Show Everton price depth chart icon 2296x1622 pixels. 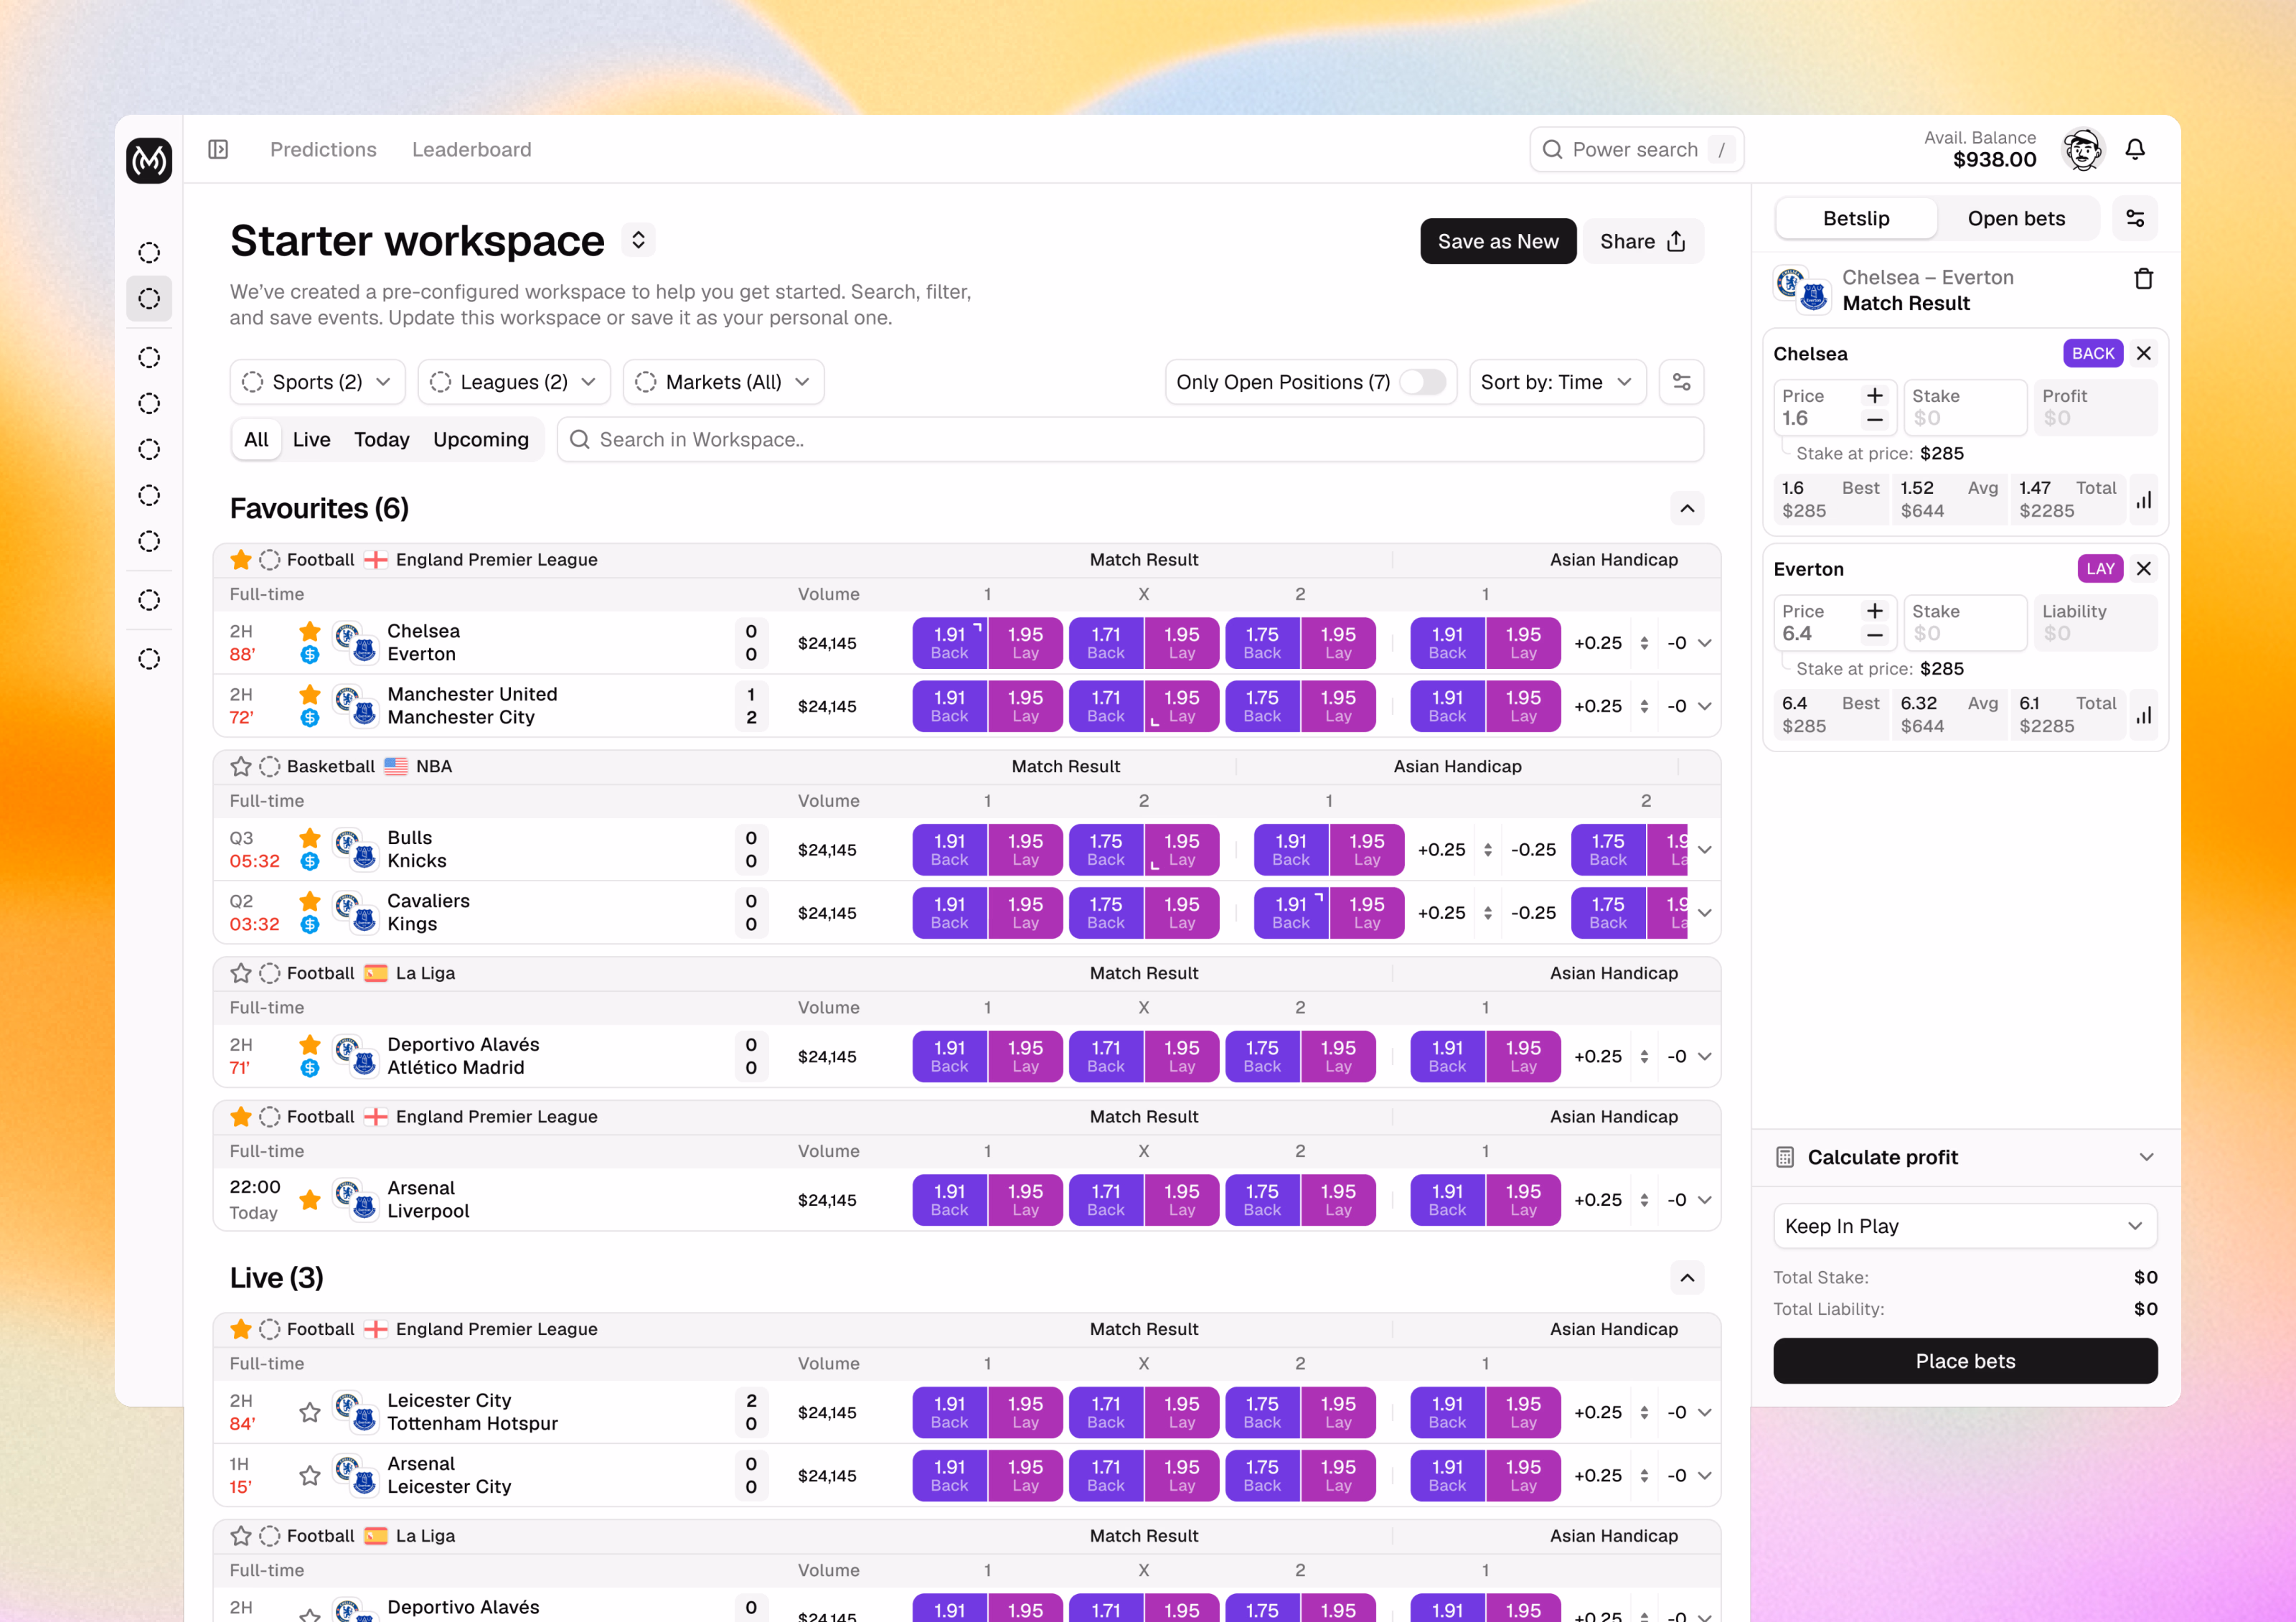pos(2144,715)
